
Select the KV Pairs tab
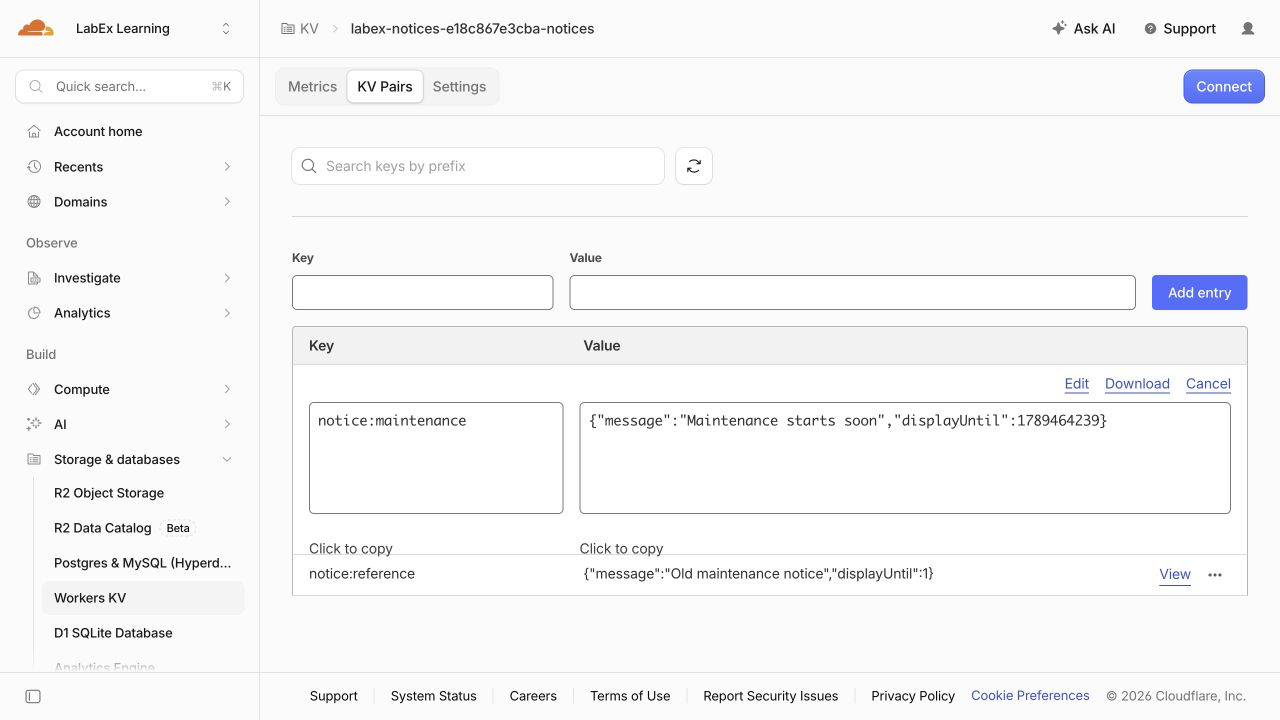pos(385,87)
